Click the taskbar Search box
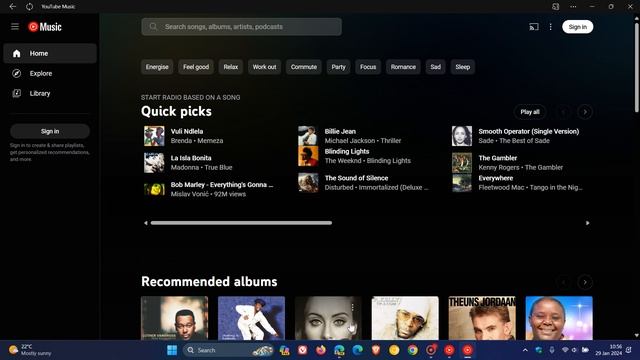Image resolution: width=640 pixels, height=360 pixels. pos(228,350)
